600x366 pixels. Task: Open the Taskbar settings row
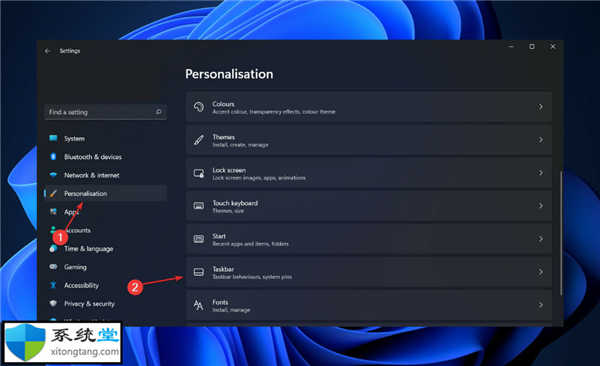coord(369,272)
